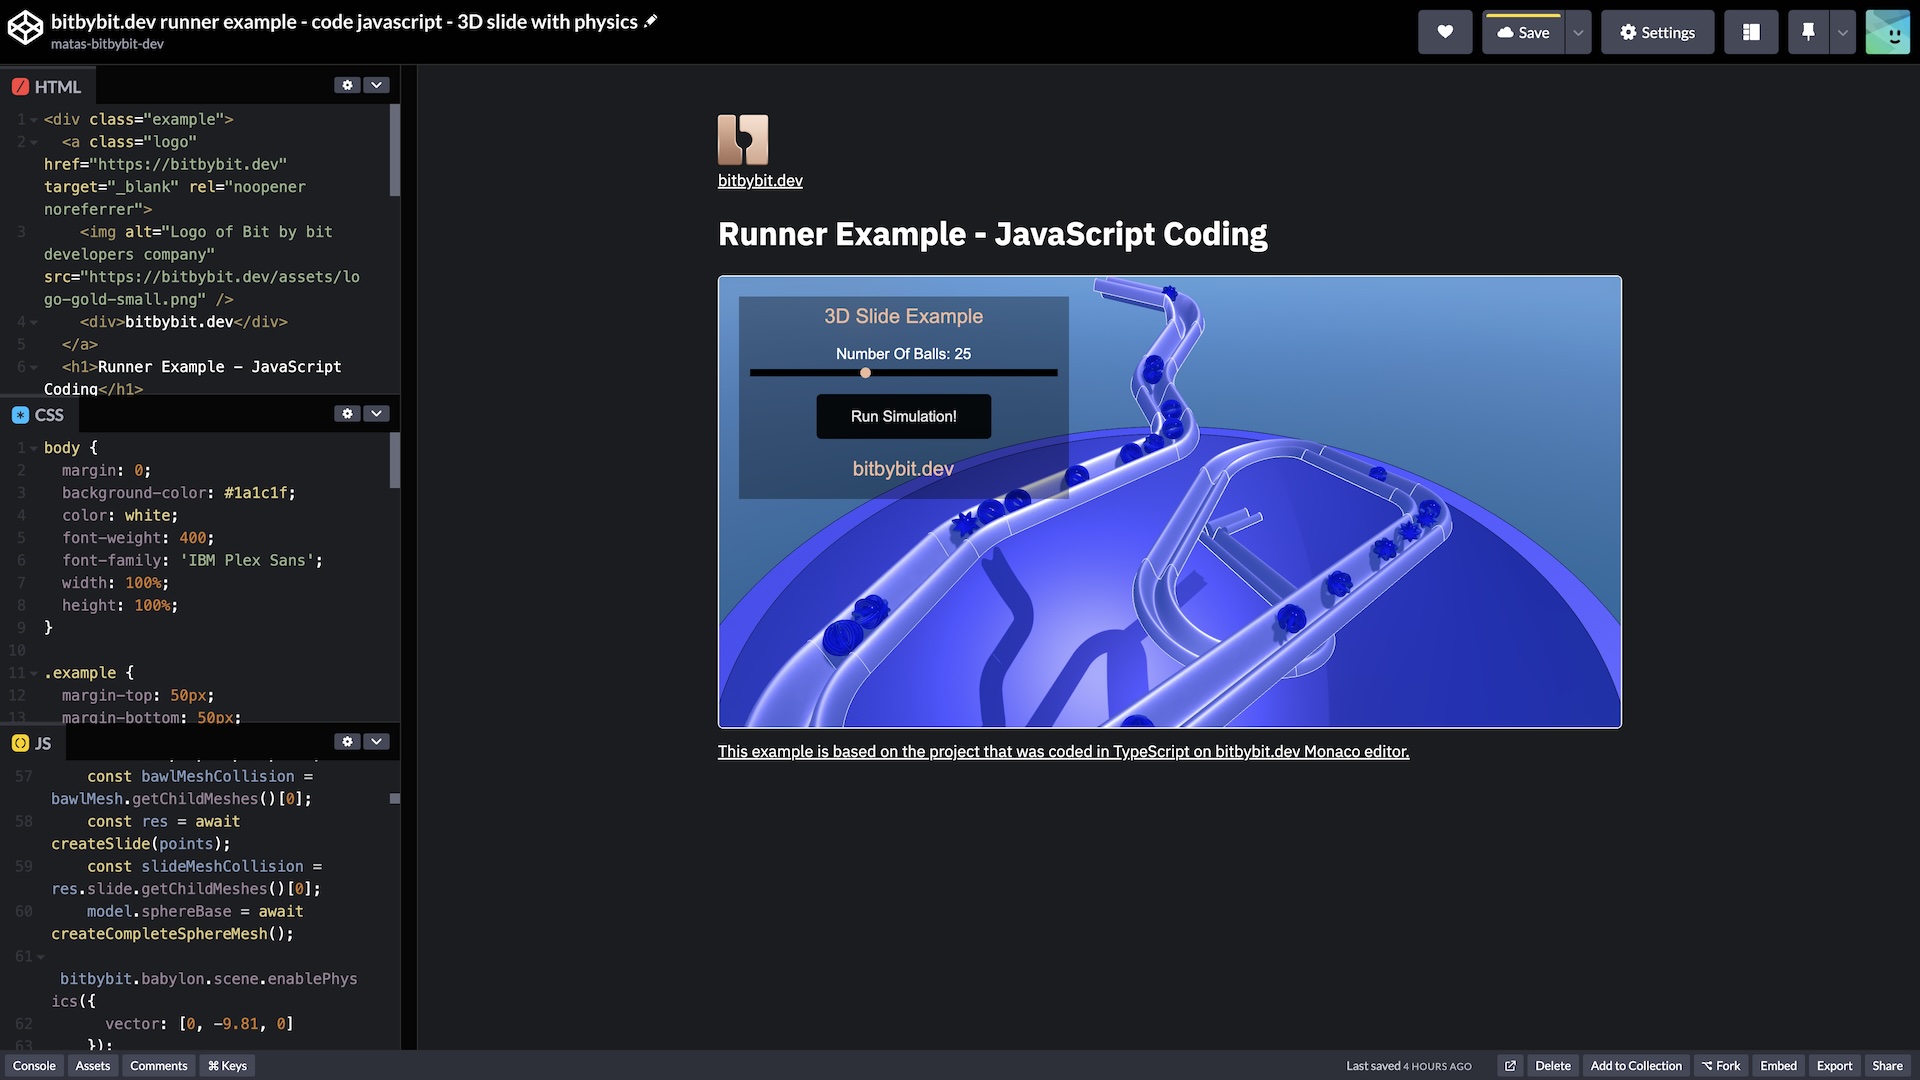Click the bitbybit.dev logo image
Viewport: 1920px width, 1080px height.
tap(743, 140)
